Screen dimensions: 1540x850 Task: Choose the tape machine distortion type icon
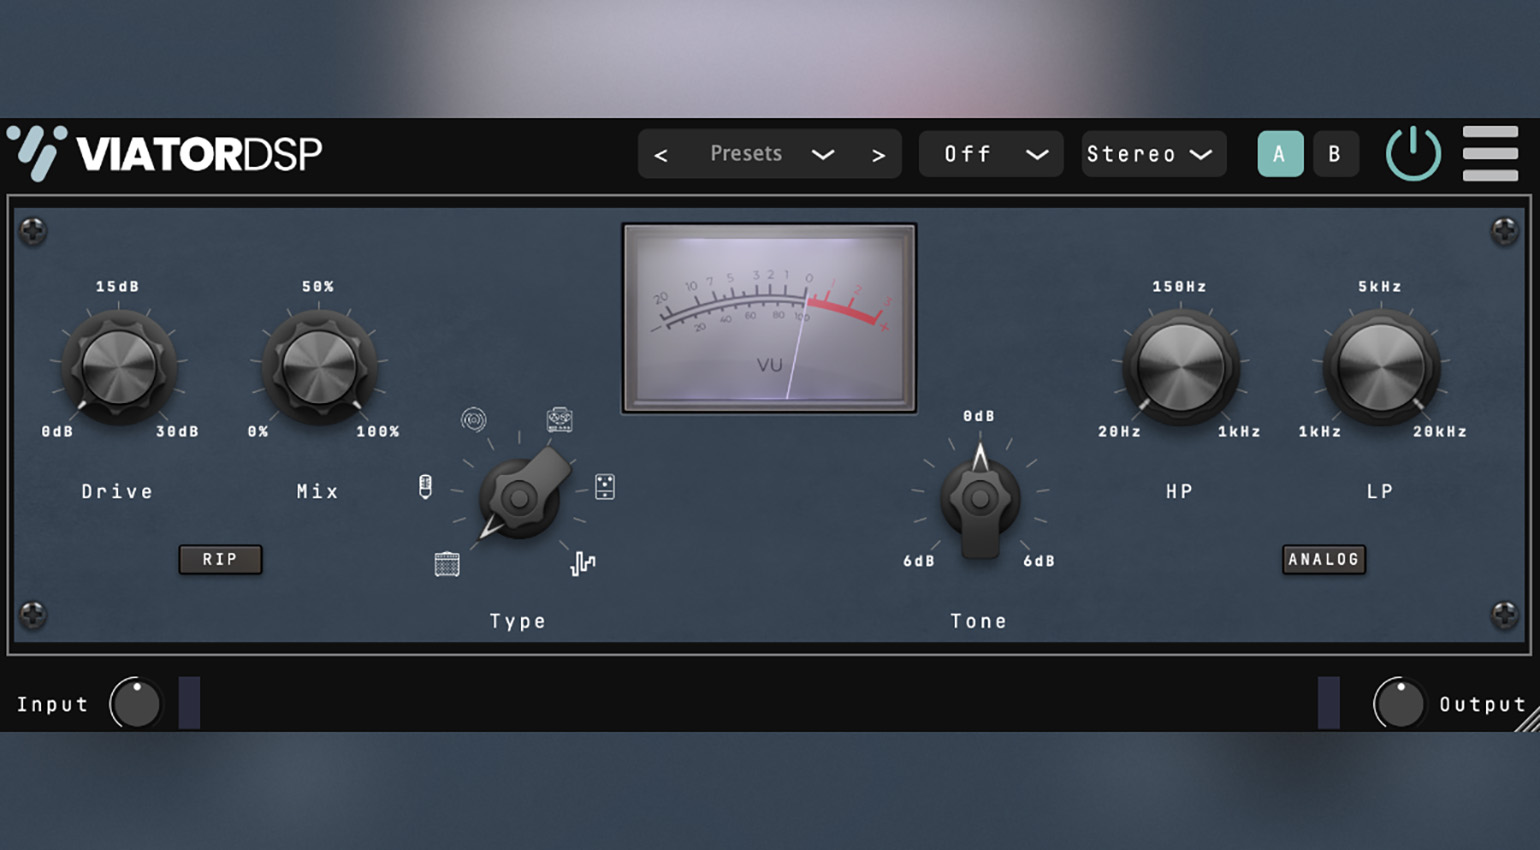(x=559, y=420)
